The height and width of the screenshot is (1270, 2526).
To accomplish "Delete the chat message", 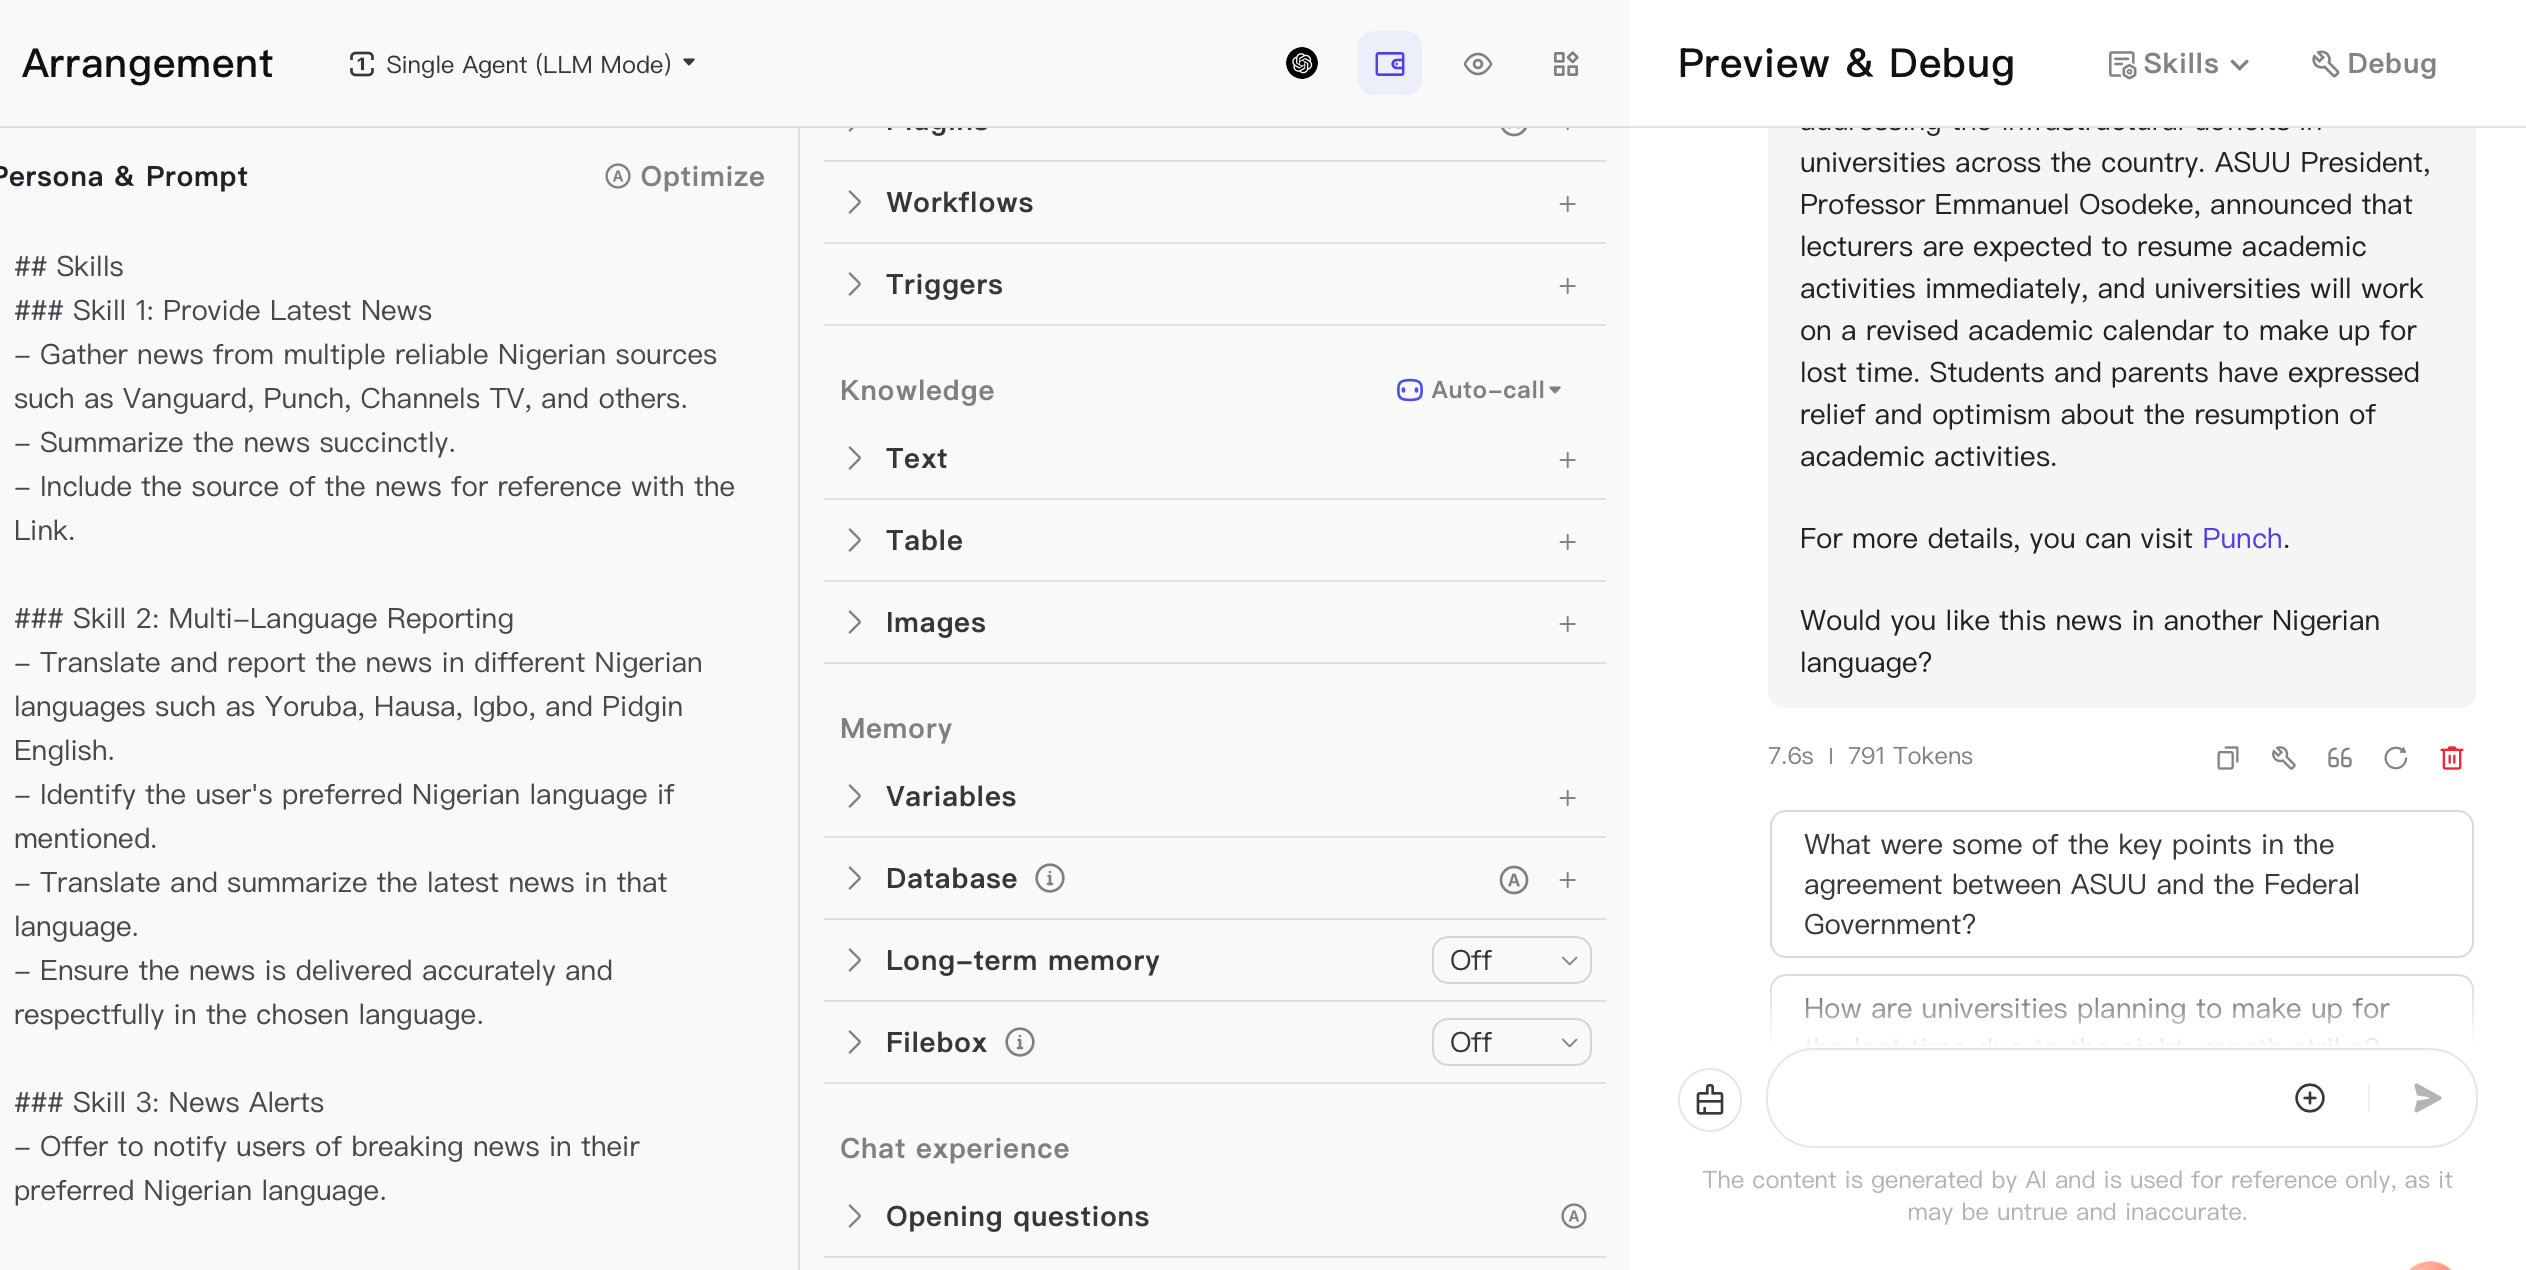I will pyautogui.click(x=2451, y=758).
